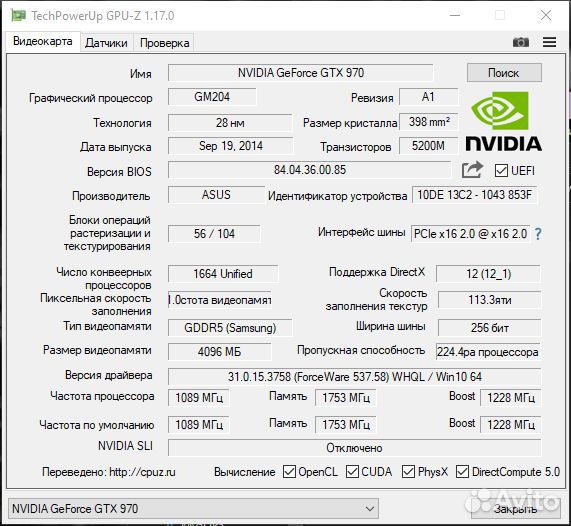The image size is (571, 526).
Task: Toggle the CUDA checkbox
Action: [352, 471]
